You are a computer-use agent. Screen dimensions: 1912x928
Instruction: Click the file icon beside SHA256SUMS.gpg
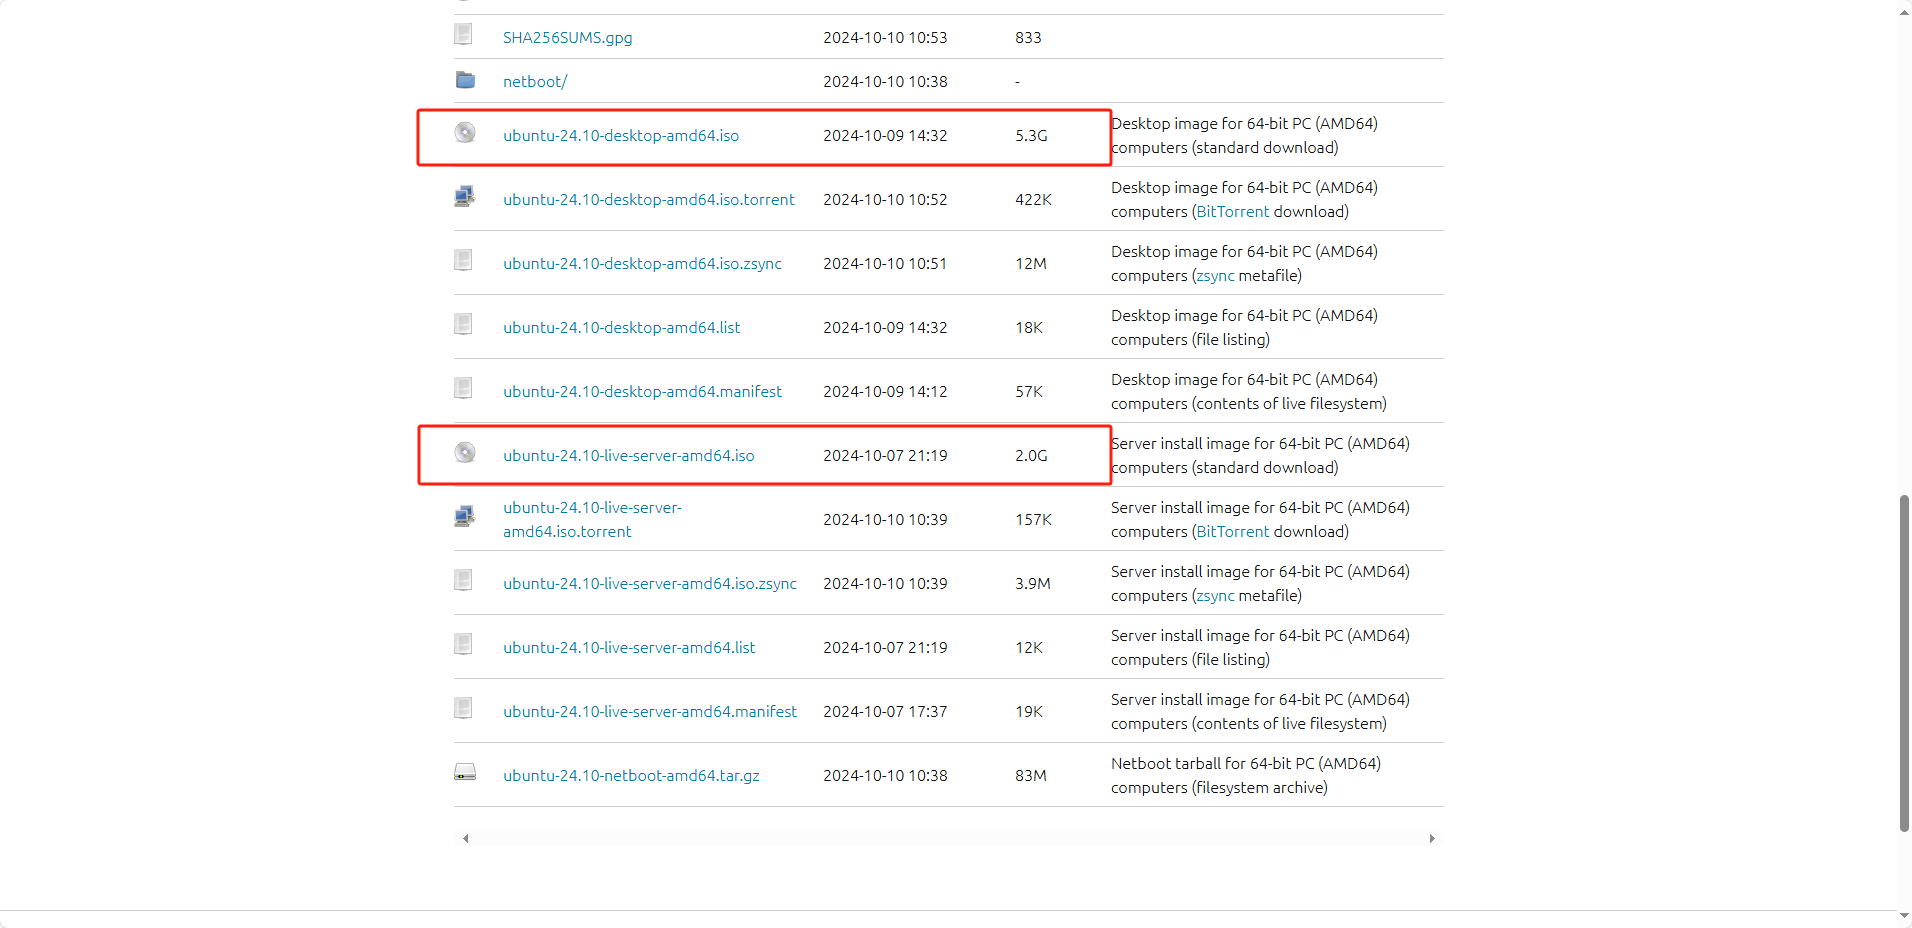coord(463,35)
